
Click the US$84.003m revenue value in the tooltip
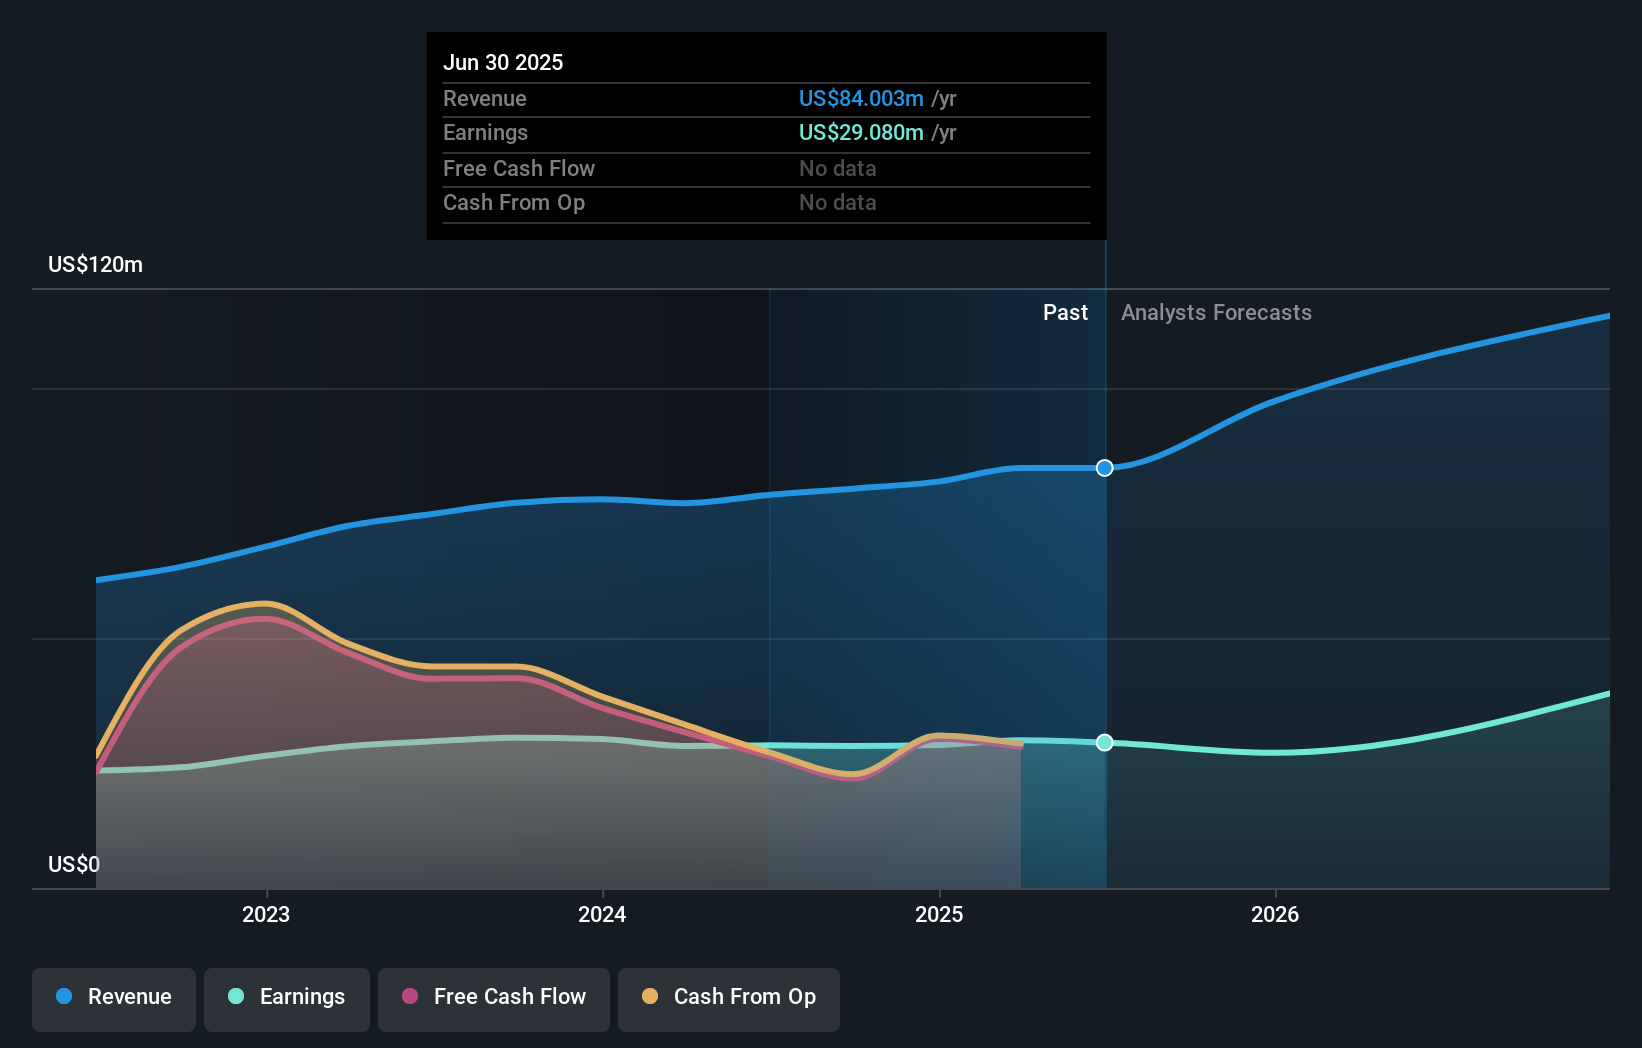coord(860,98)
